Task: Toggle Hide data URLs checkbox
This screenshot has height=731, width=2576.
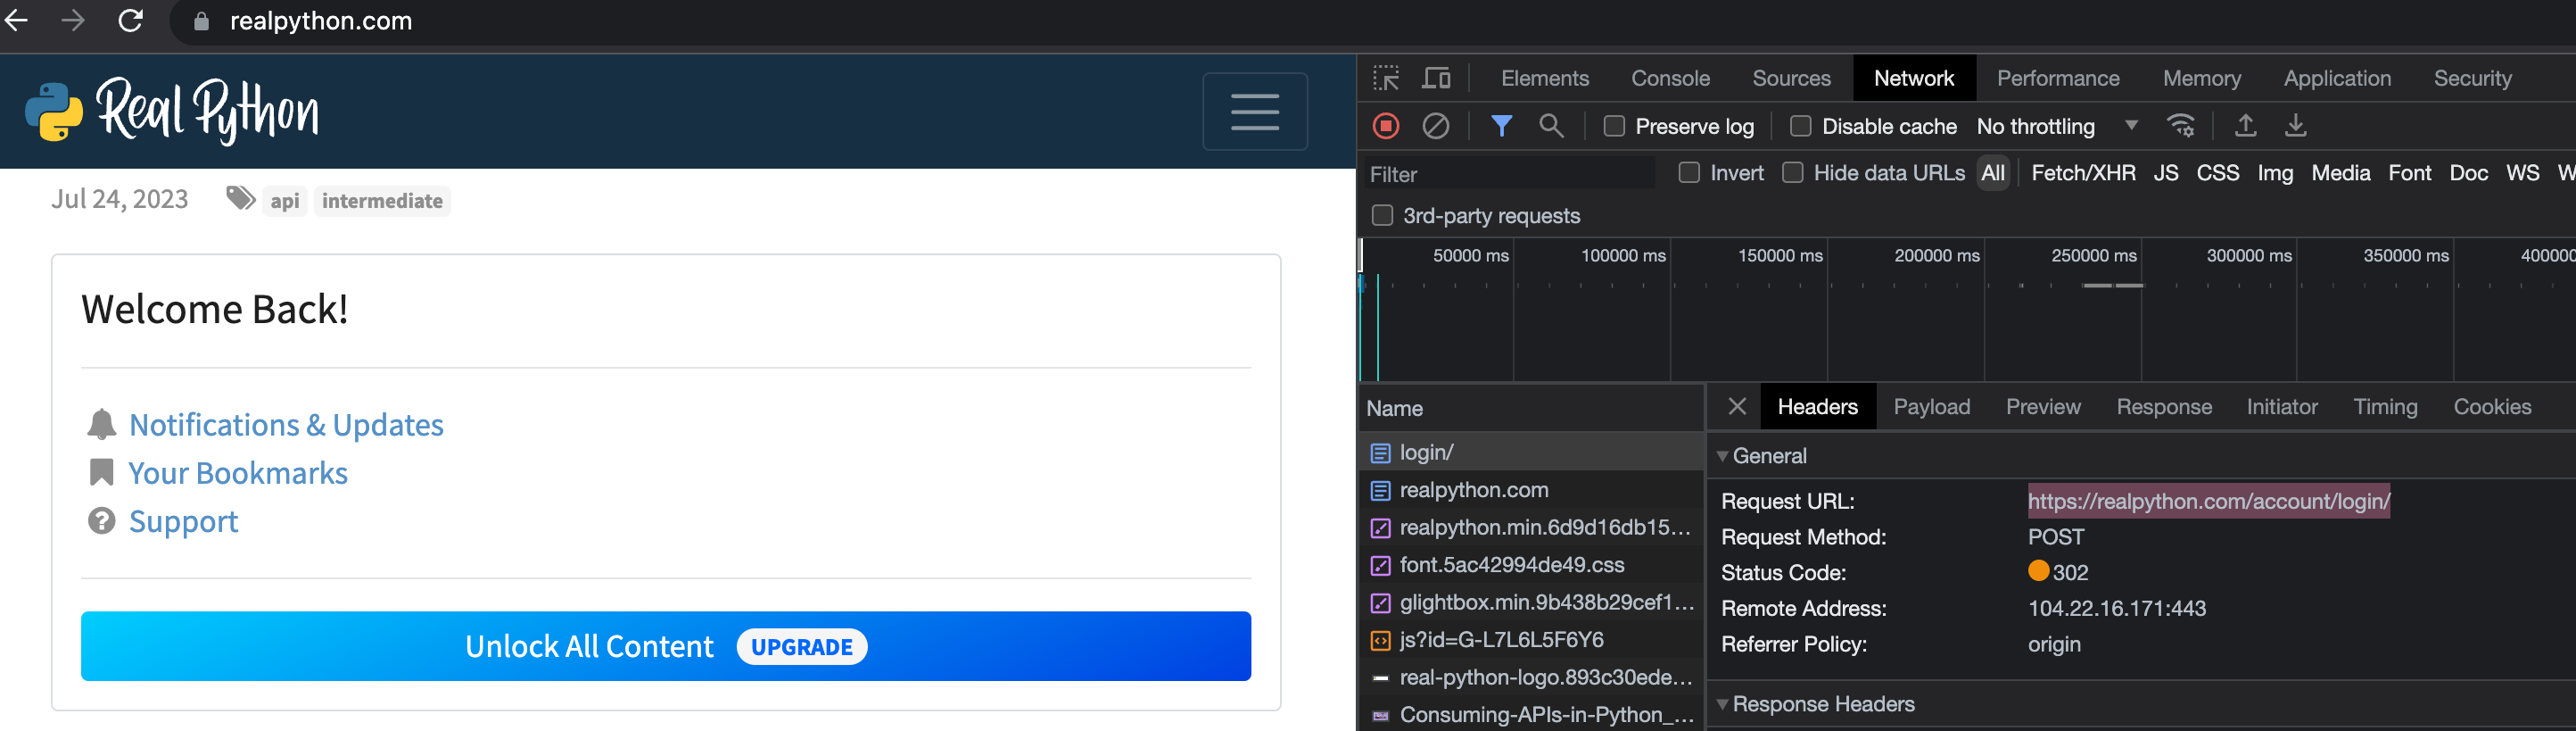Action: 1793,173
